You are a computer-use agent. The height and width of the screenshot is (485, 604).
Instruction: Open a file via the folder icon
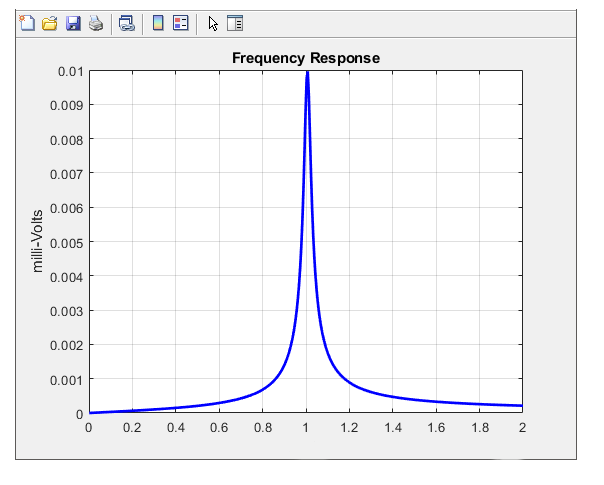click(x=50, y=23)
